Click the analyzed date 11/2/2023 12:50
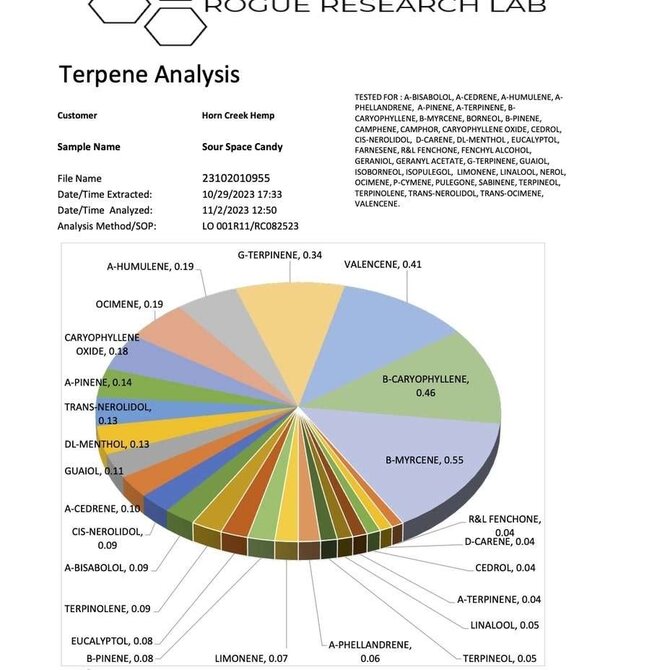This screenshot has width=670, height=670. (x=239, y=210)
